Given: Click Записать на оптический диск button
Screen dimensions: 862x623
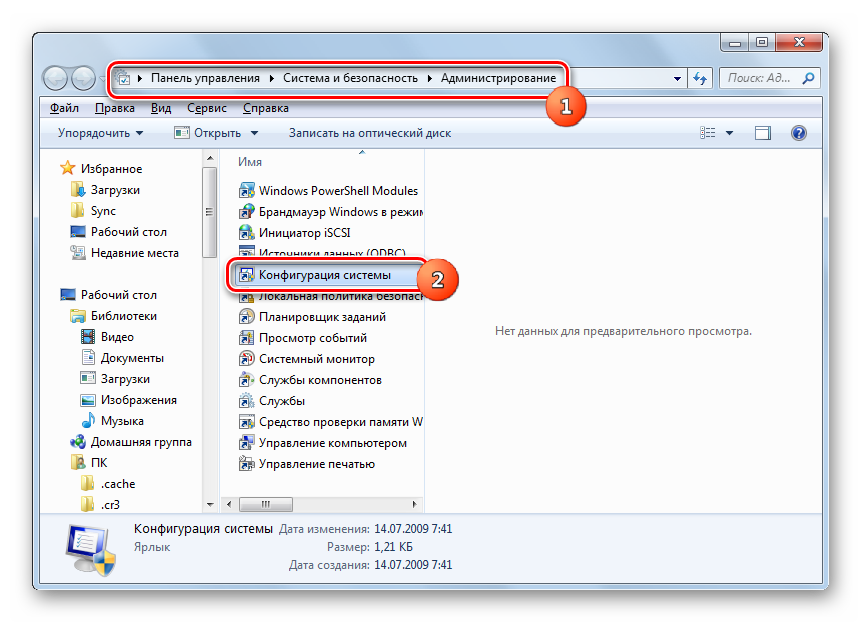Looking at the screenshot, I should click(x=370, y=133).
